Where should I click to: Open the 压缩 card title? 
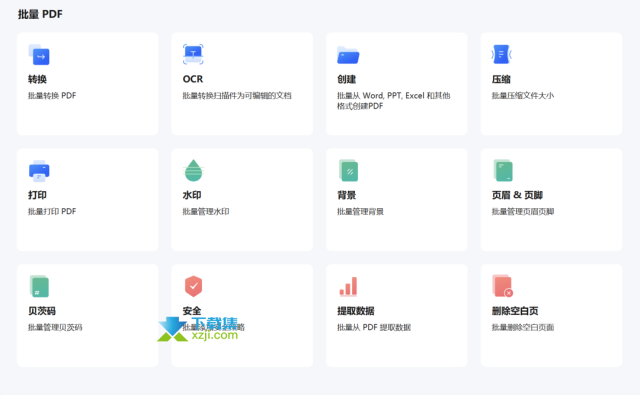click(x=501, y=79)
